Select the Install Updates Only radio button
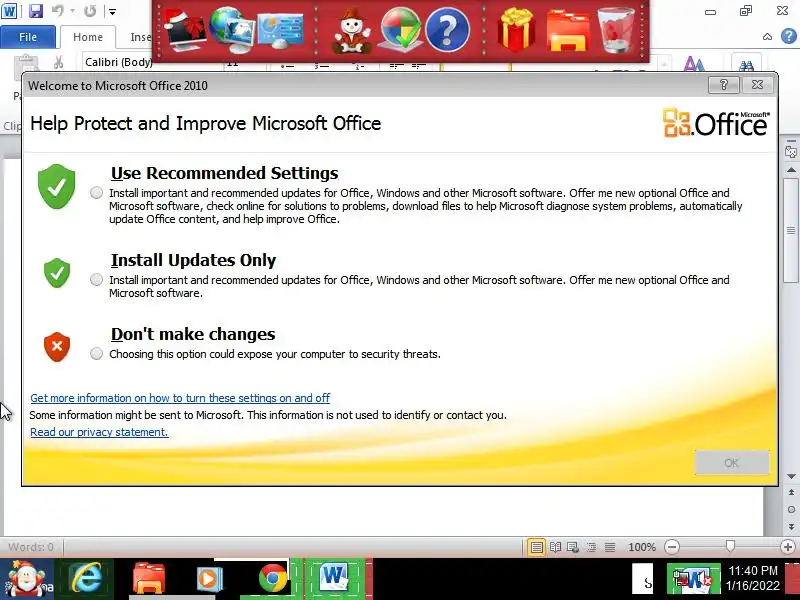Screen dimensions: 800x600 [x=96, y=280]
